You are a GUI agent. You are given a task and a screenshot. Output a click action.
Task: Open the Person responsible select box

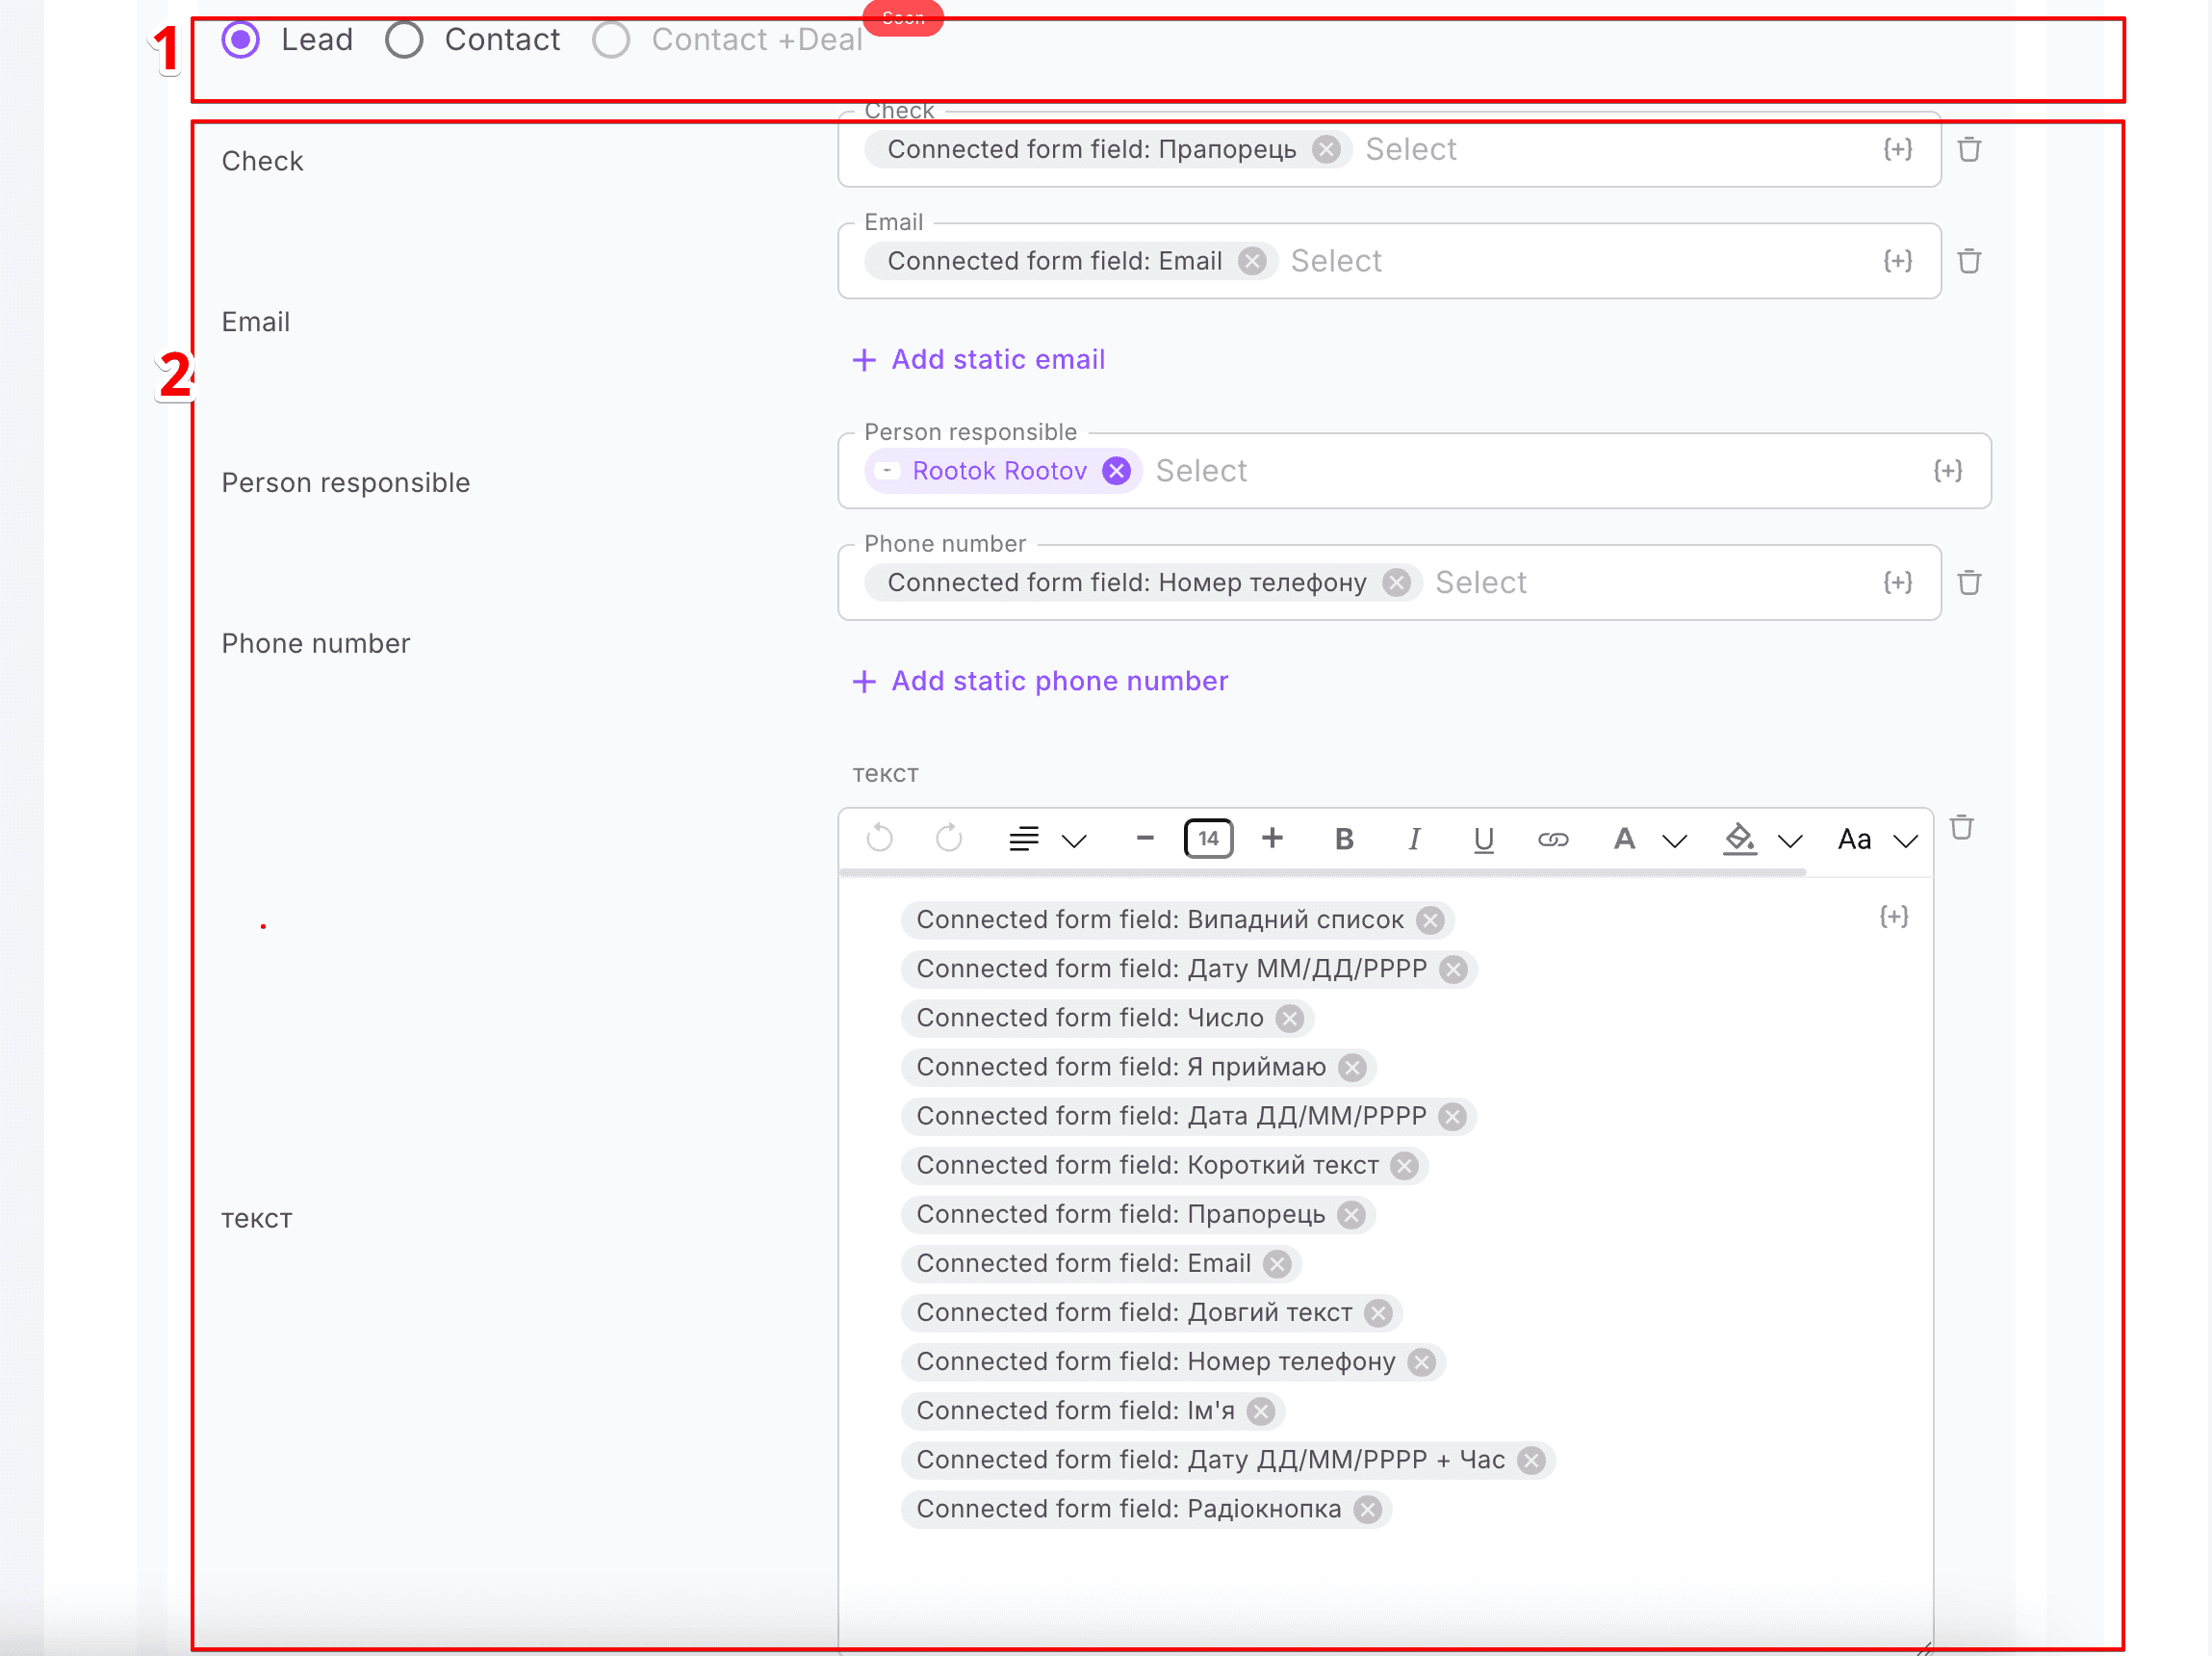click(x=1414, y=471)
